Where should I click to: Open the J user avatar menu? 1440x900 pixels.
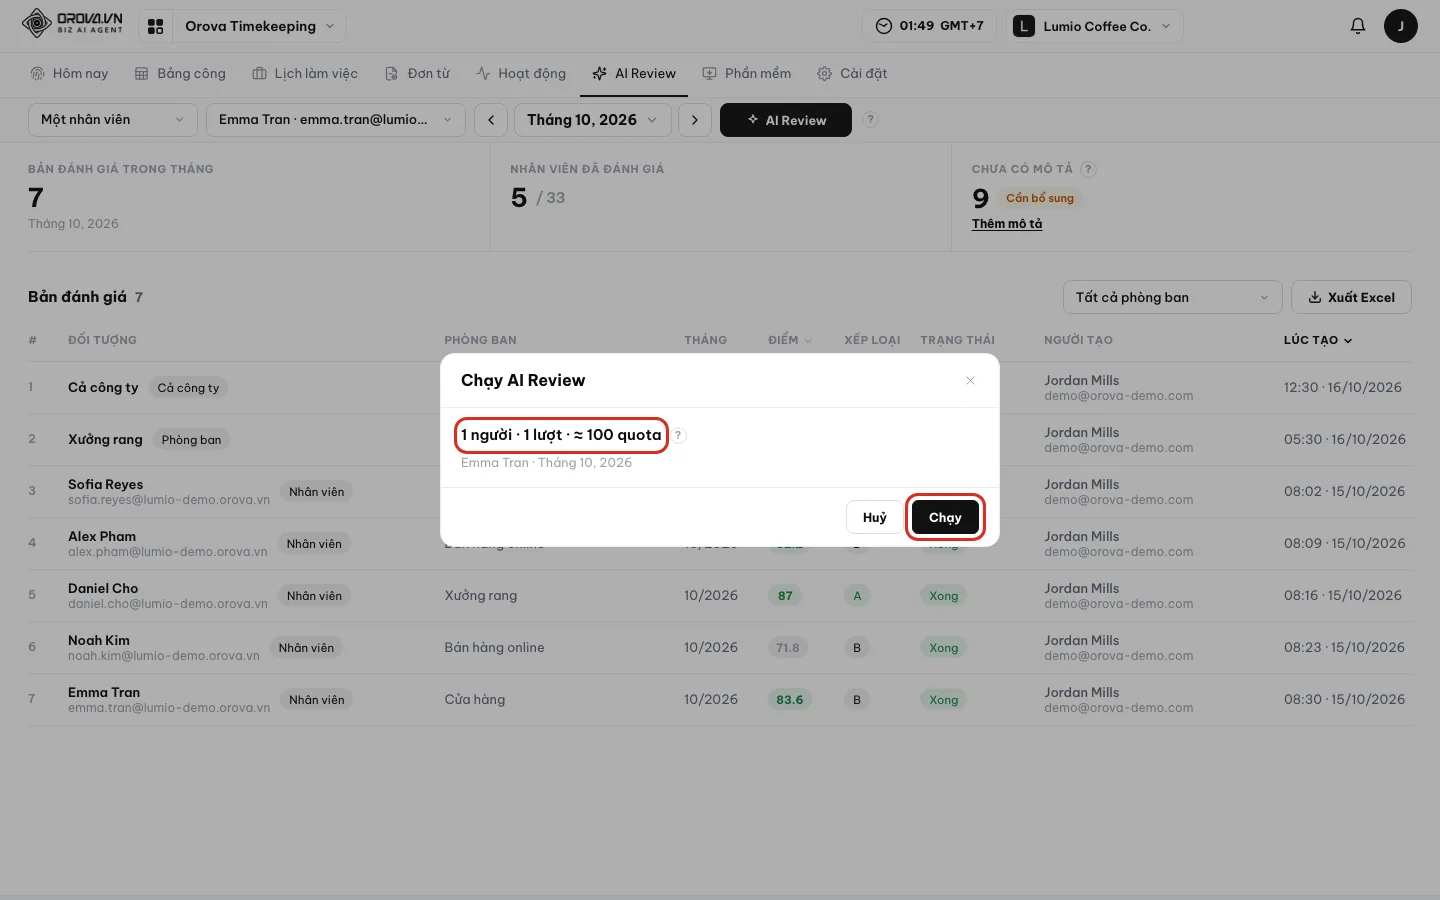click(x=1400, y=26)
